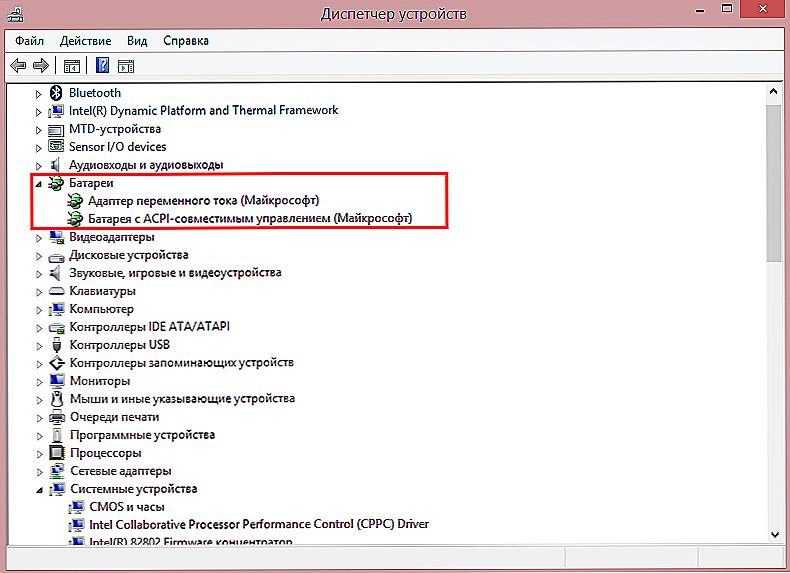Click the Bluetooth category icon

56,93
